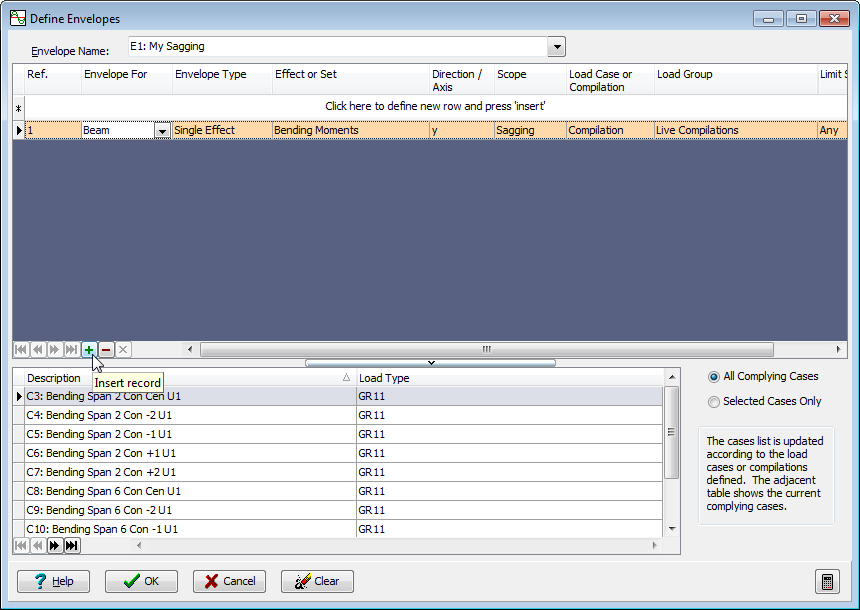Image resolution: width=860 pixels, height=610 pixels.
Task: Minimize the Define Envelopes window
Action: coord(768,19)
